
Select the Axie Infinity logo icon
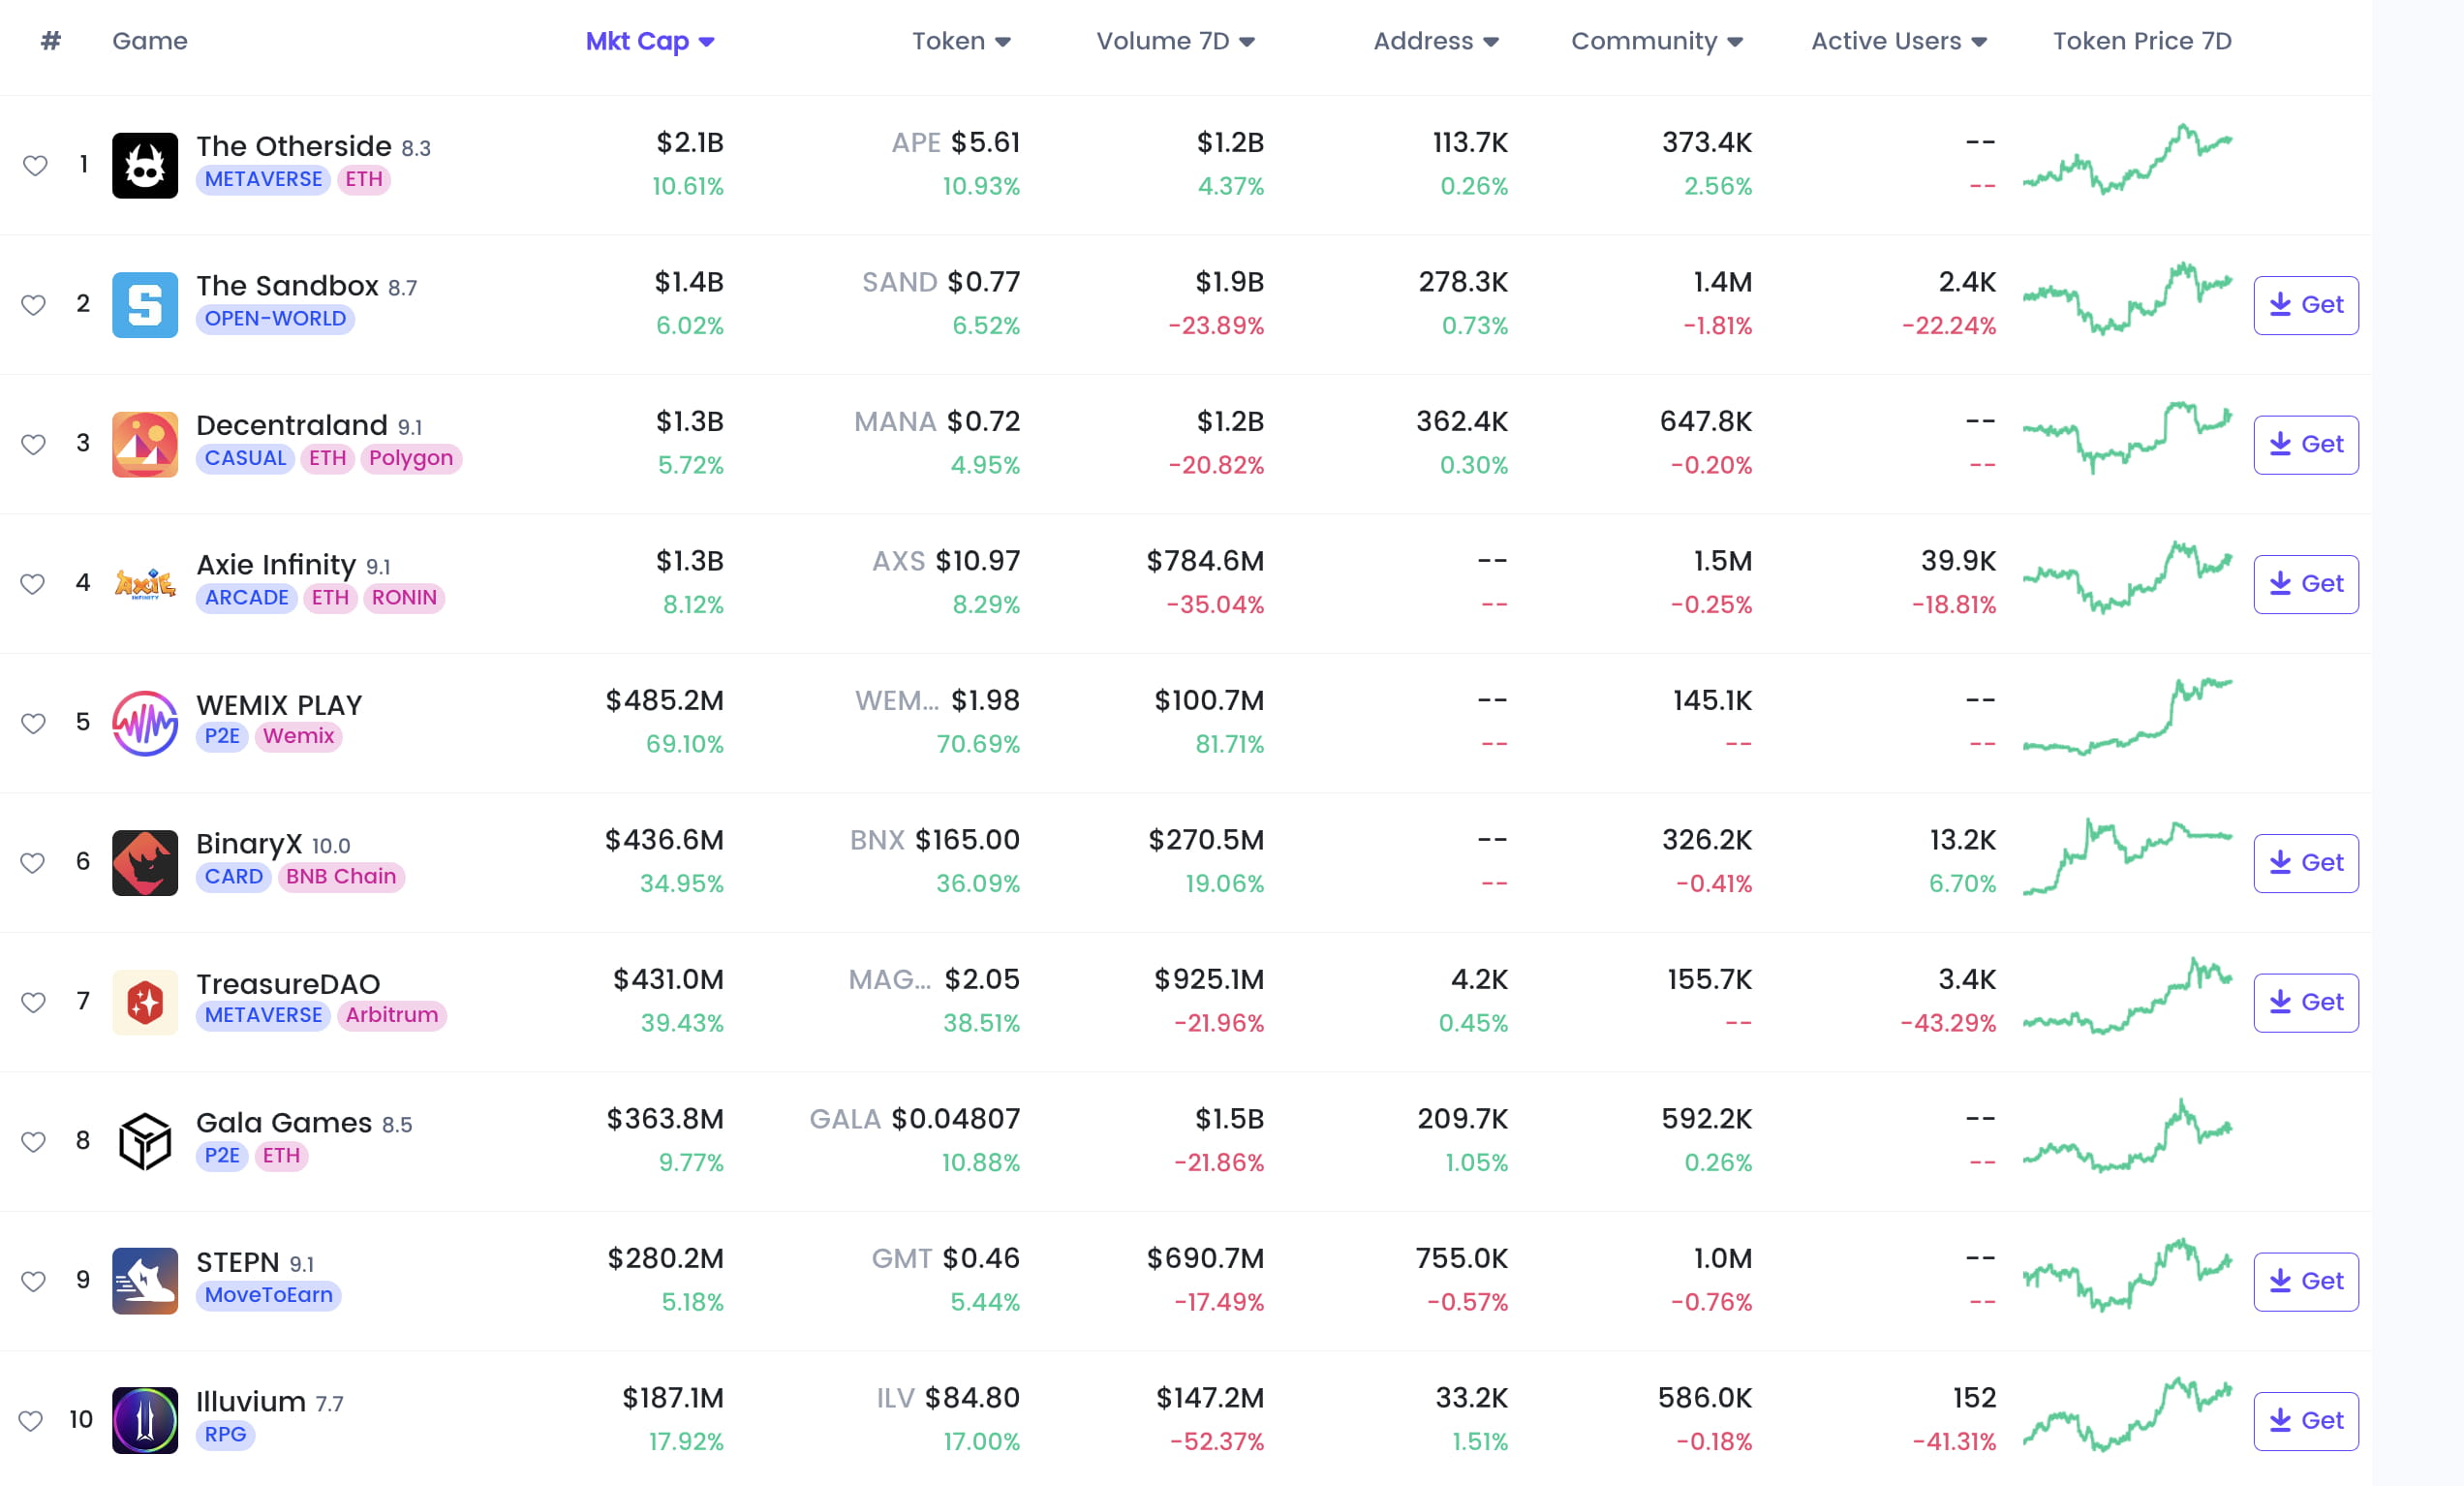coord(145,584)
